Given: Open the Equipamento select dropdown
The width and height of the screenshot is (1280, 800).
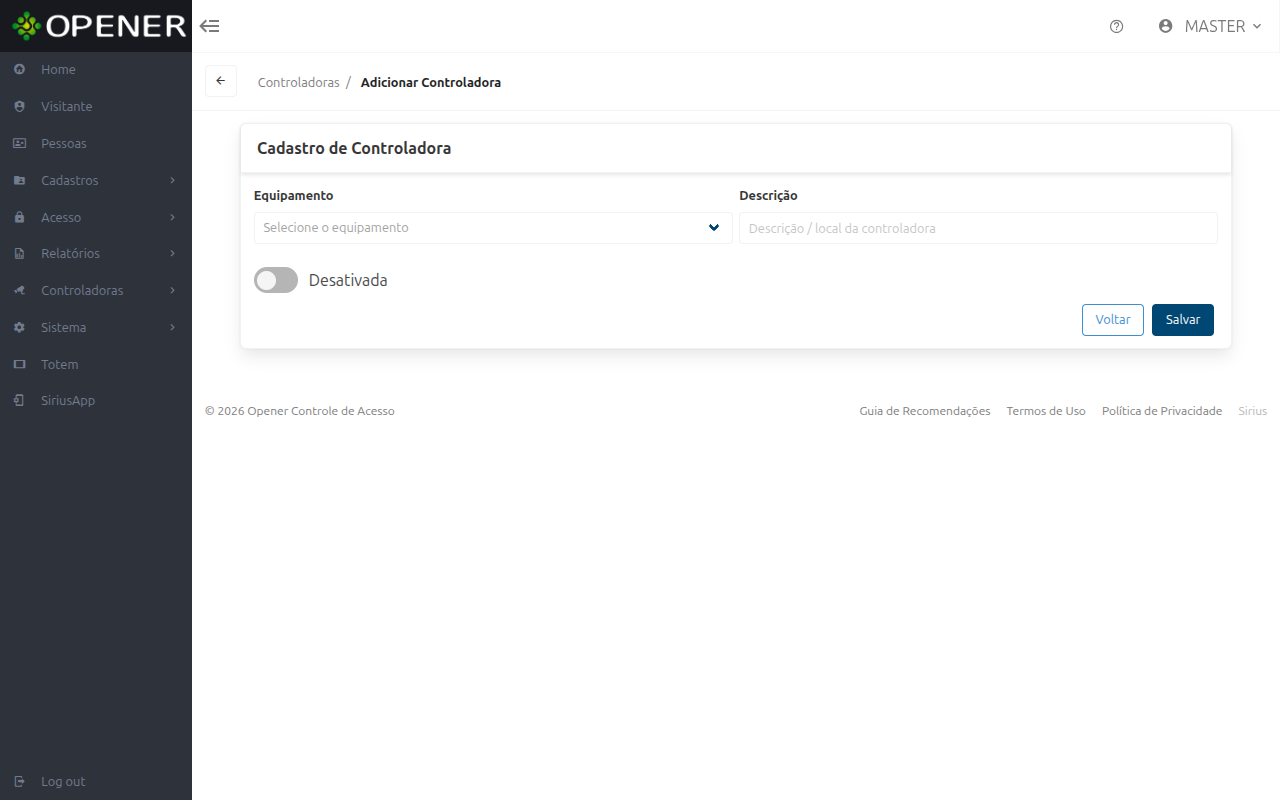Looking at the screenshot, I should point(493,228).
